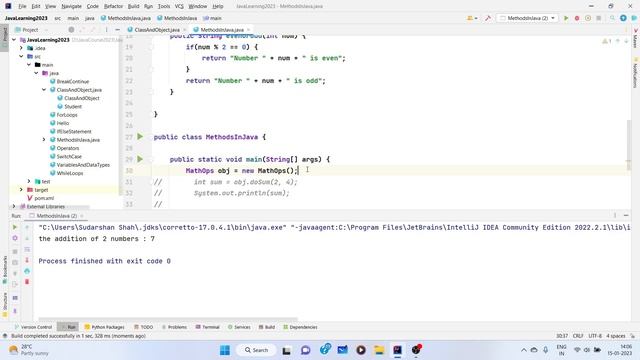Rerun MethodsInJava in Run panel
The height and width of the screenshot is (360, 640).
15,227
